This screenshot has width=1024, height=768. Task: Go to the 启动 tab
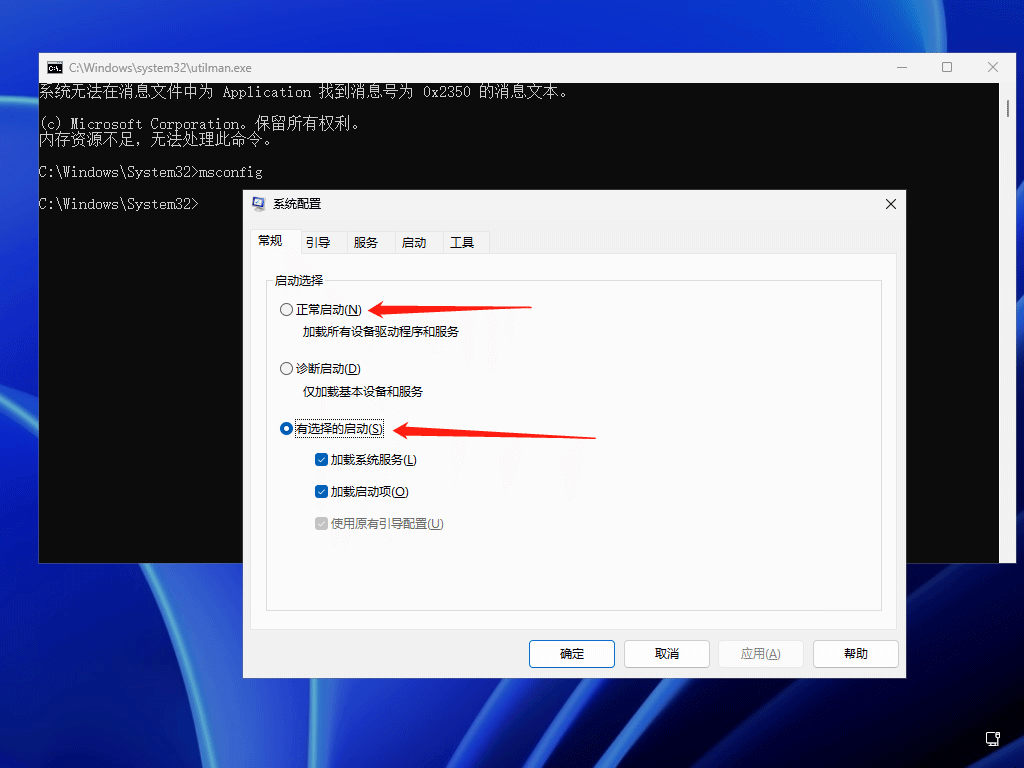(414, 243)
